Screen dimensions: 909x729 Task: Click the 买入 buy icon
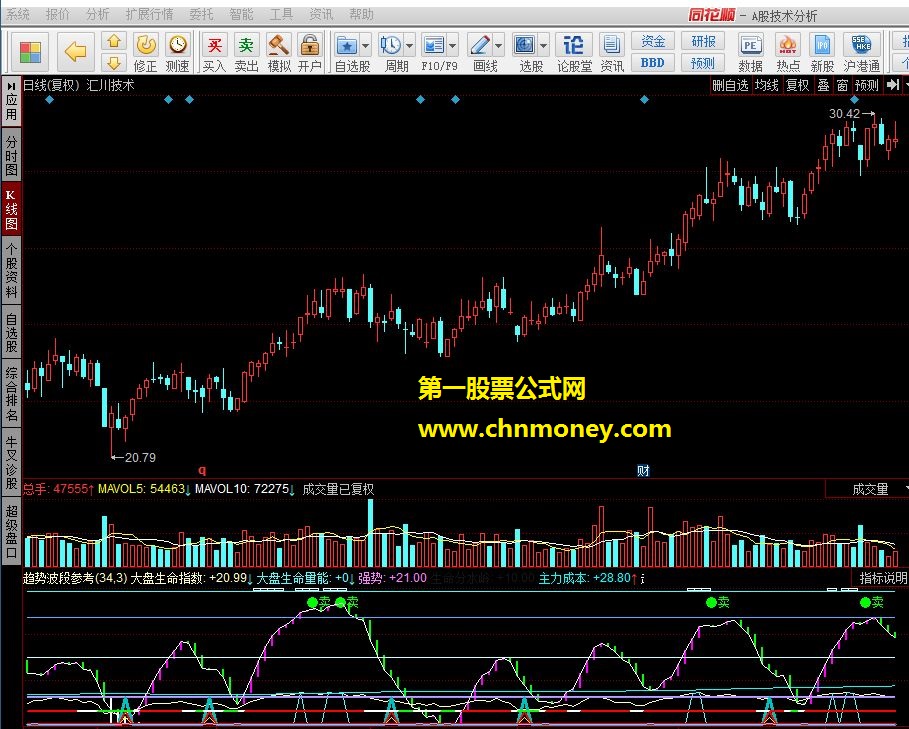coord(214,53)
